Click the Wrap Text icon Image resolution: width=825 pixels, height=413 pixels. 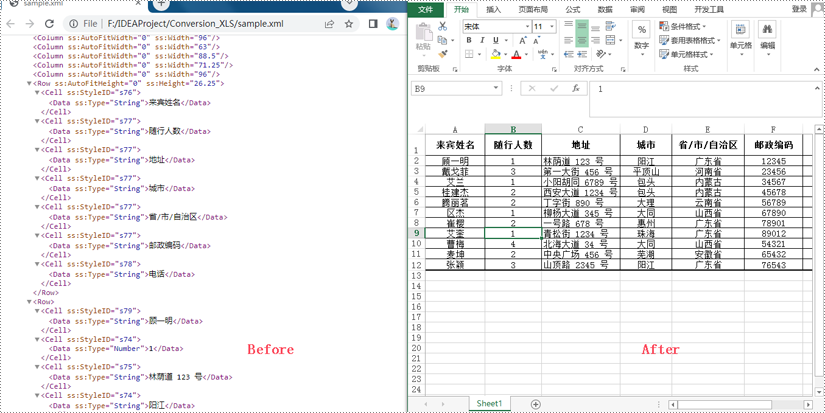click(610, 26)
